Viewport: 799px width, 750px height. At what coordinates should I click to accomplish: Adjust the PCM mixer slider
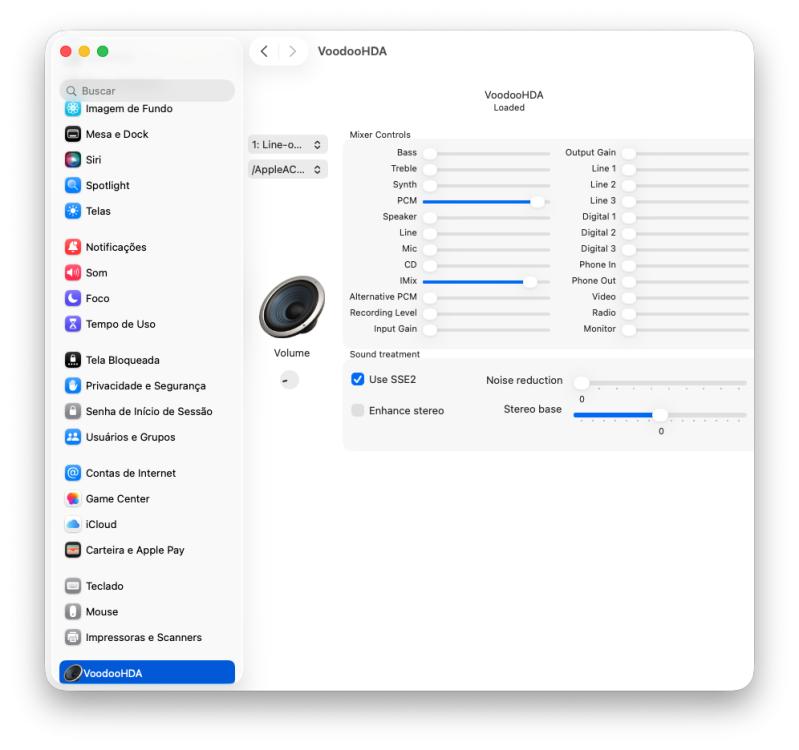[x=486, y=202]
